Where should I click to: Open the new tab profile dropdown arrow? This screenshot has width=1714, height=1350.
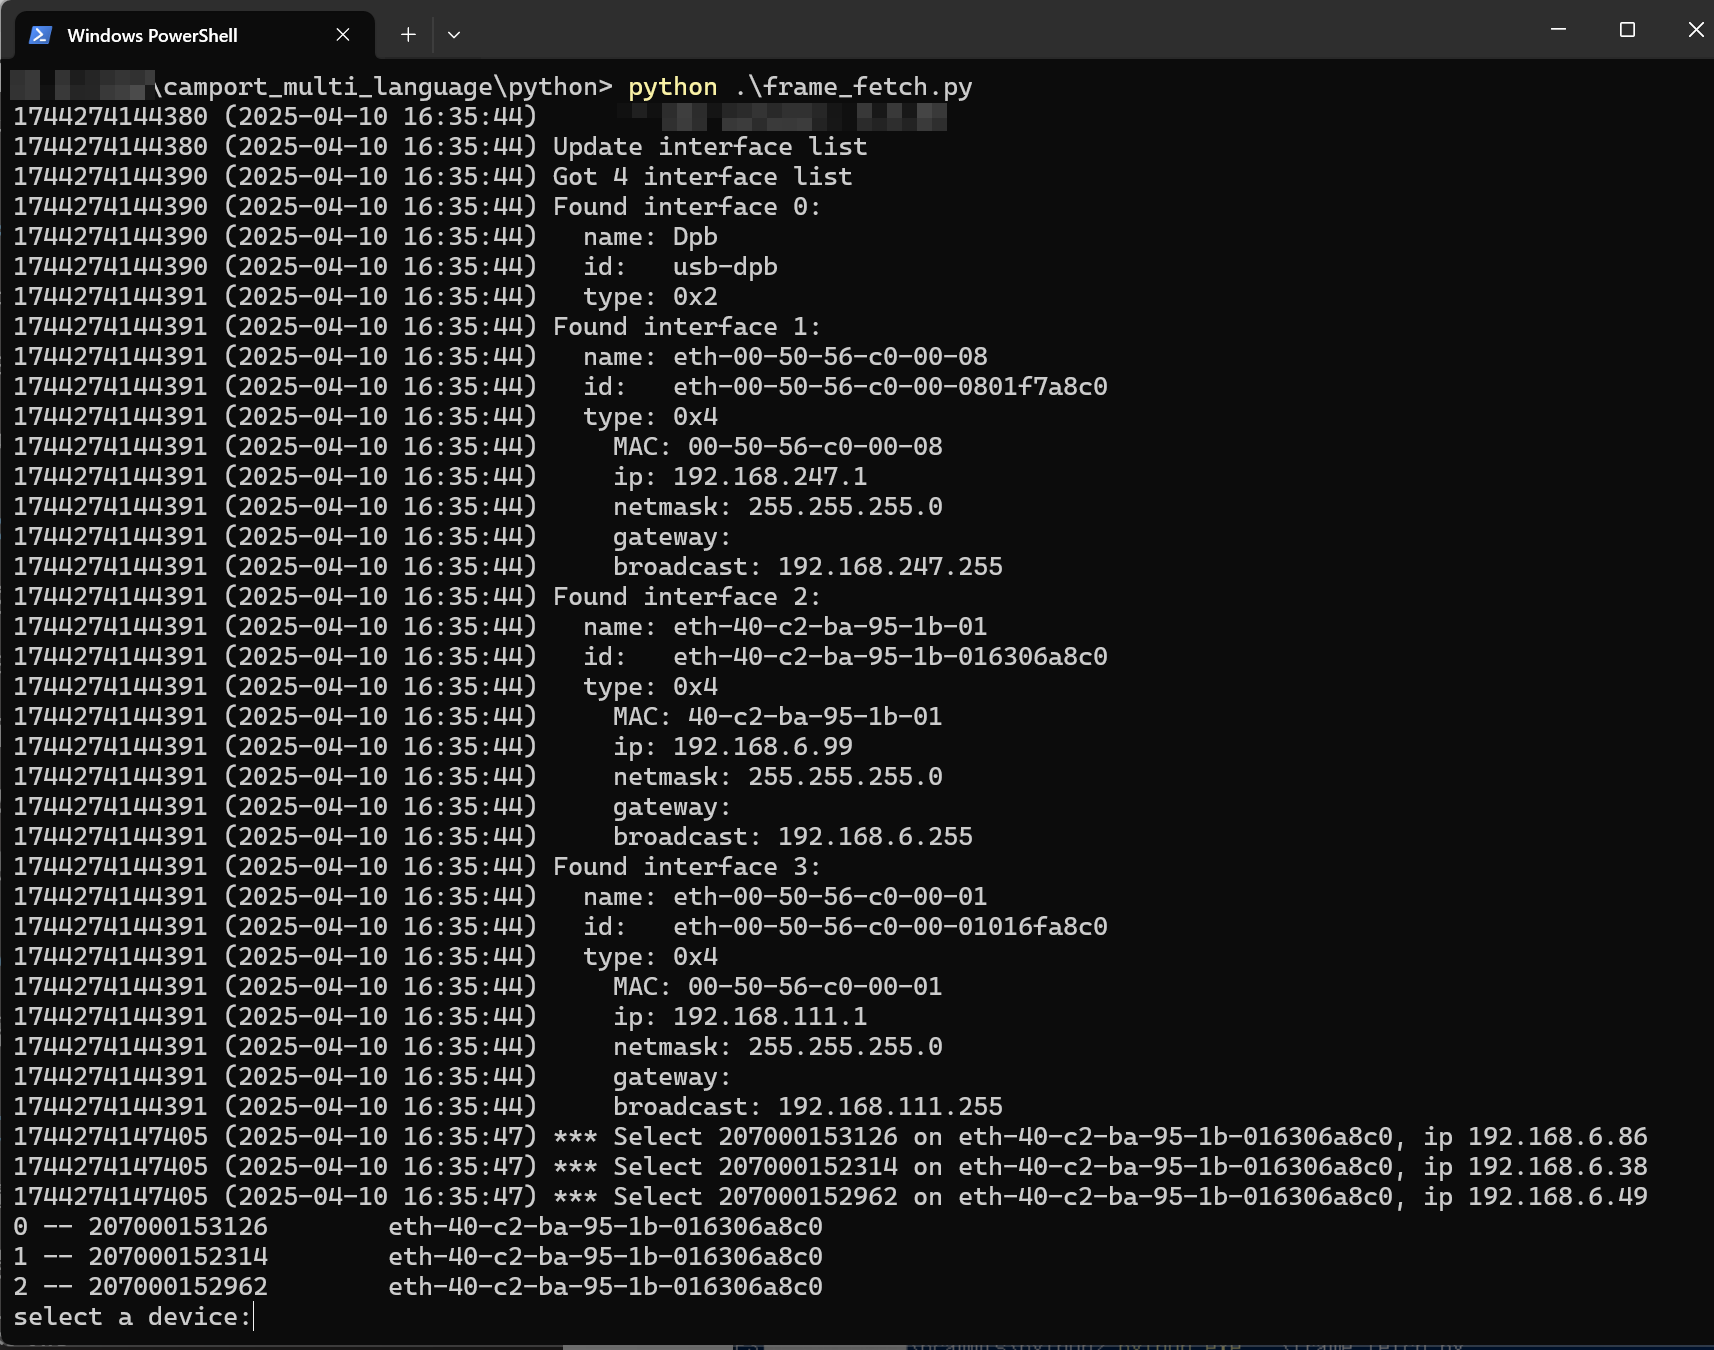tap(454, 35)
